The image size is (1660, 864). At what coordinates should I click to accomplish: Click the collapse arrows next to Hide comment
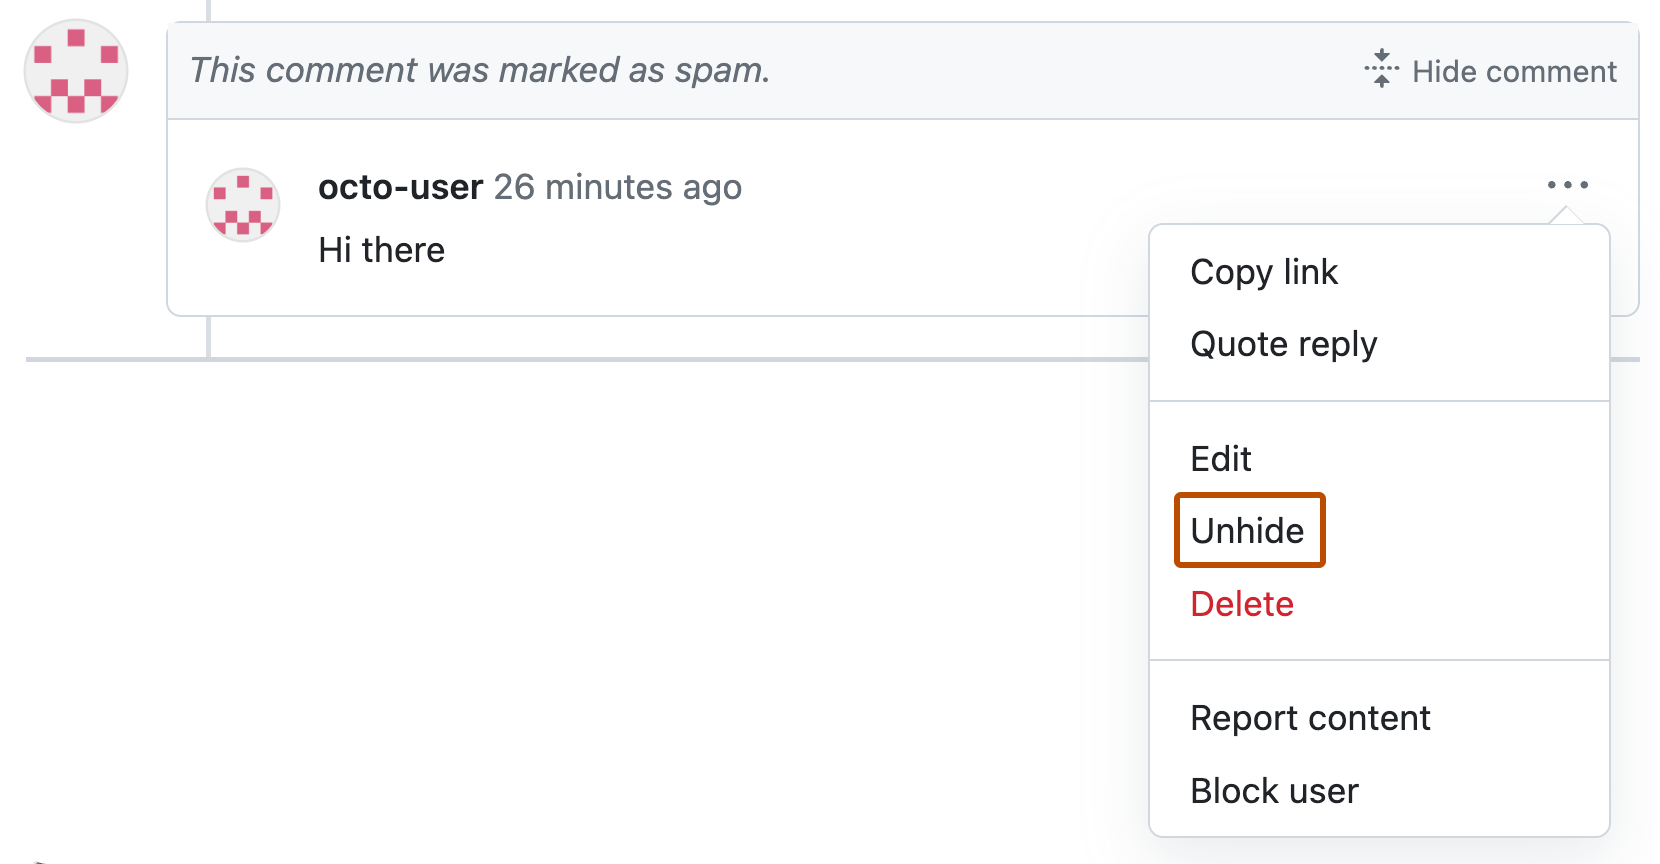[1380, 70]
